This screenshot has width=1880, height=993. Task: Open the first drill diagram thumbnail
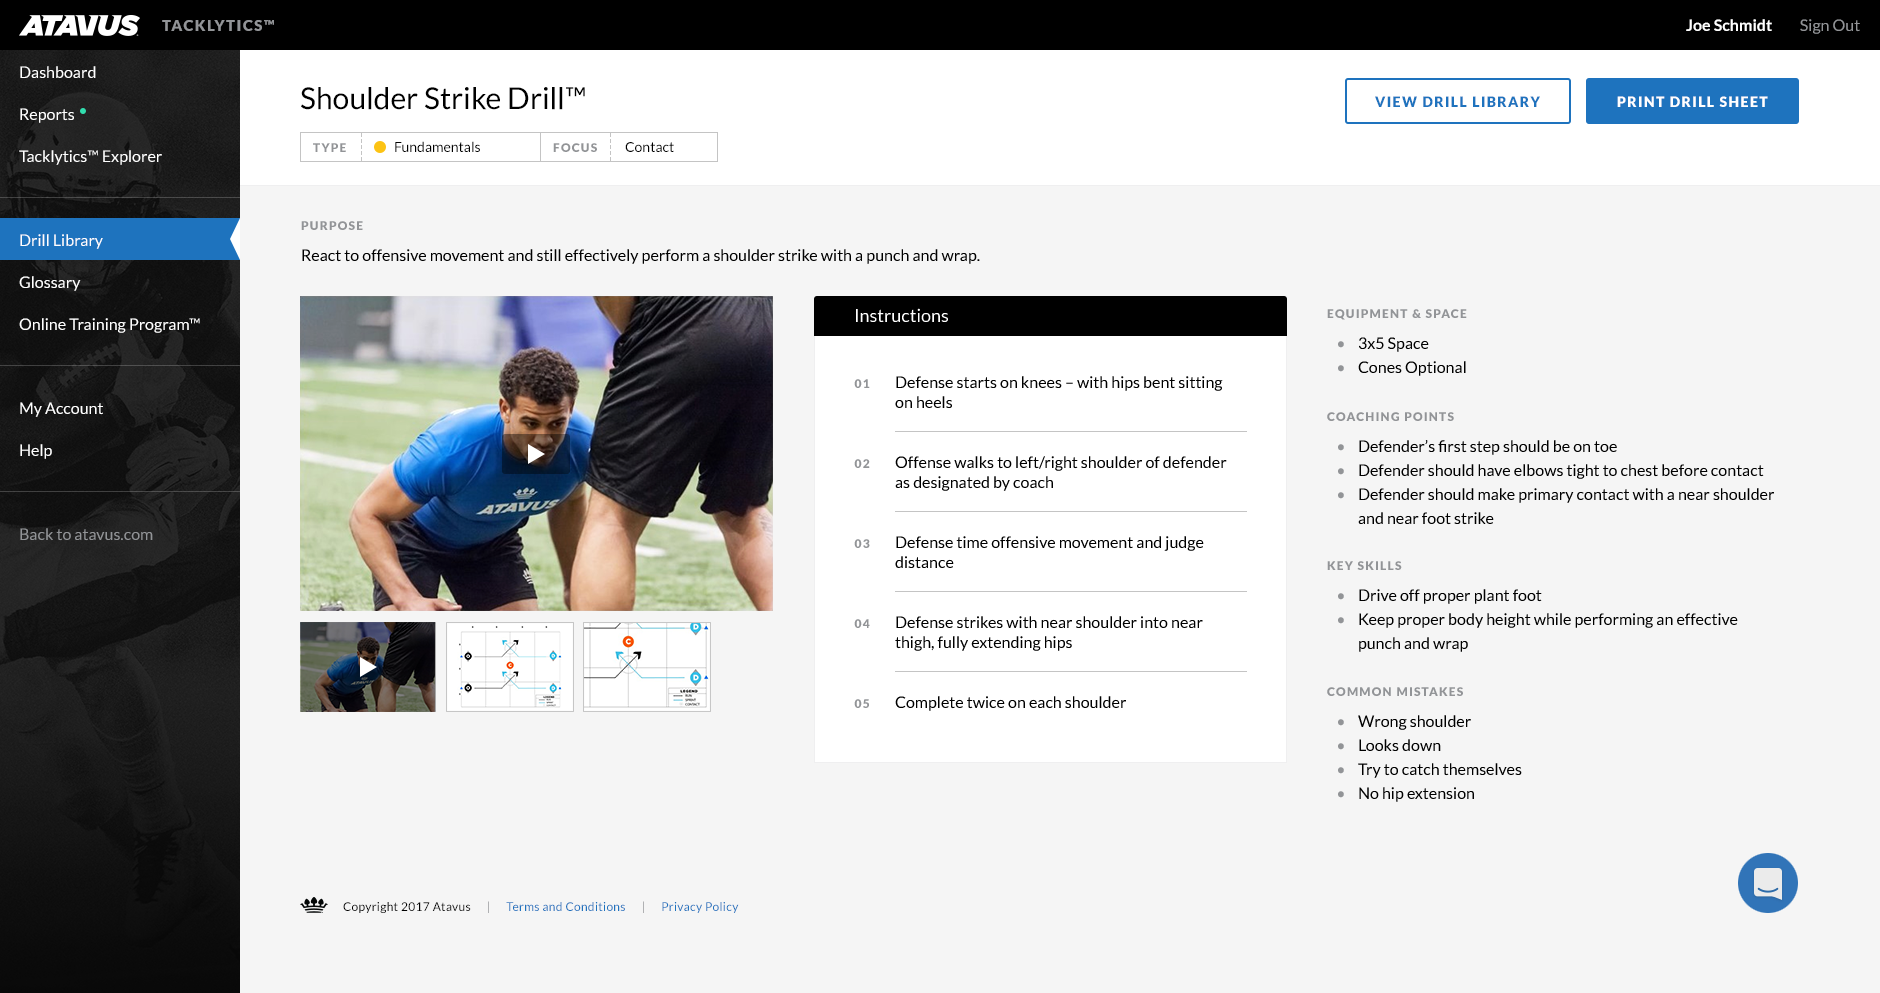click(x=510, y=667)
